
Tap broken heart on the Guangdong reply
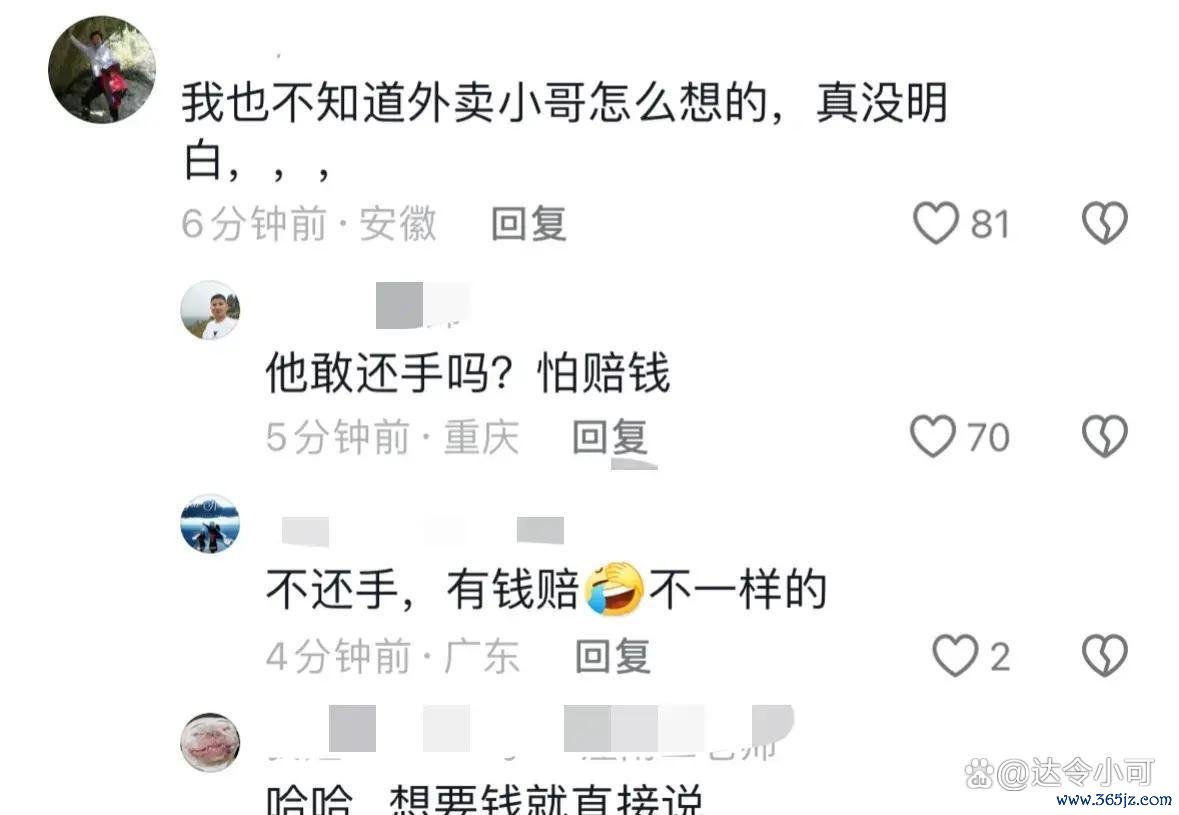[1105, 656]
